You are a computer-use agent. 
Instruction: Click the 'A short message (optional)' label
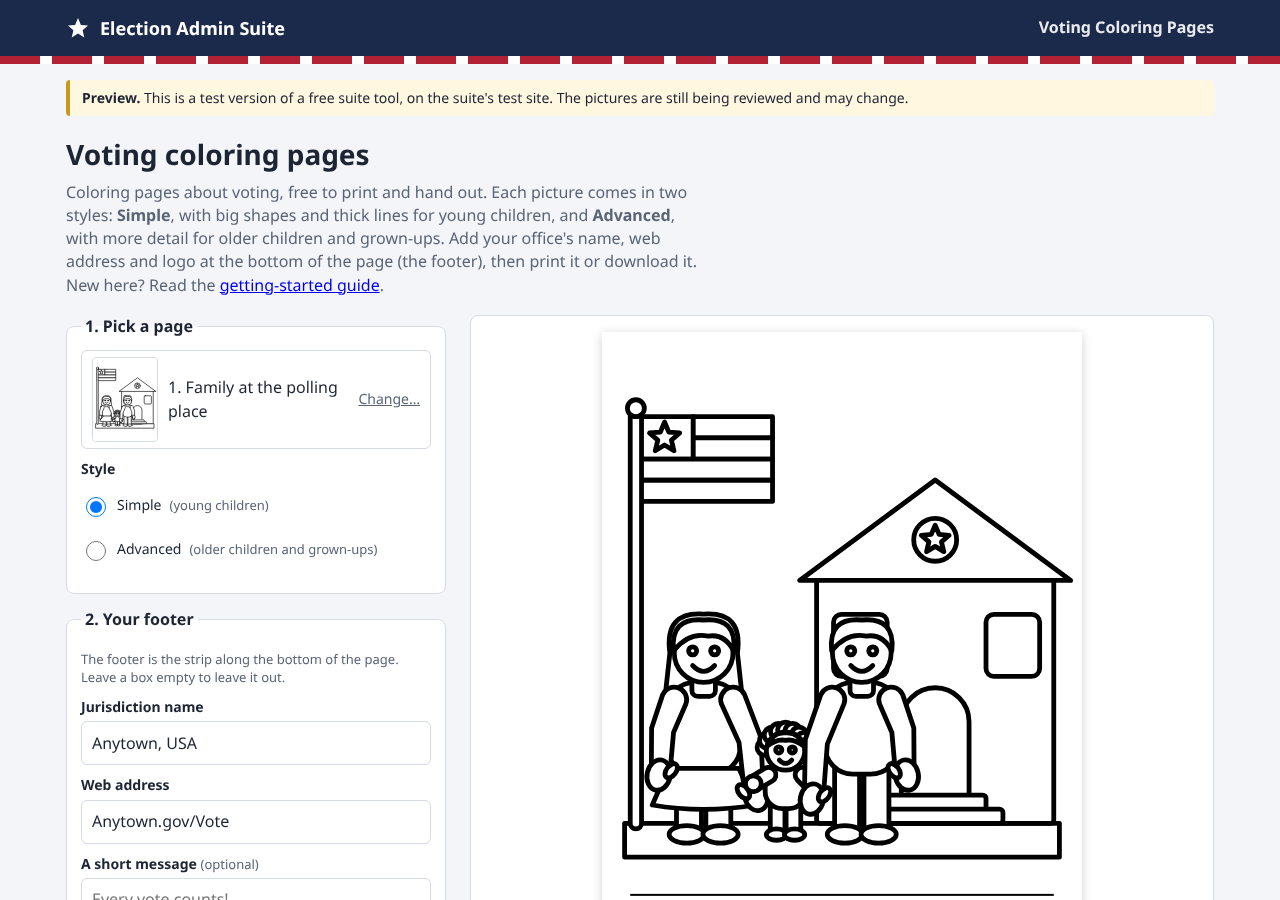point(170,864)
